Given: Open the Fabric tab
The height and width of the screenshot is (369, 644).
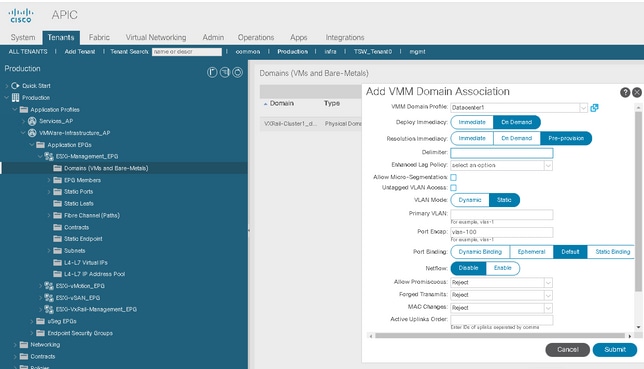Looking at the screenshot, I should (x=99, y=37).
